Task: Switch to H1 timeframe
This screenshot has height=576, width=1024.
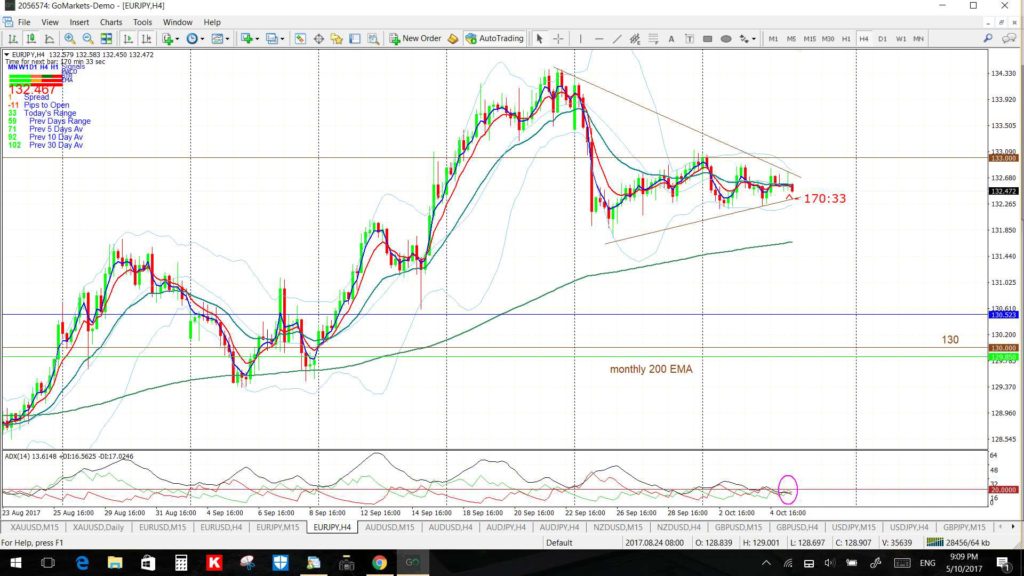Action: click(846, 39)
